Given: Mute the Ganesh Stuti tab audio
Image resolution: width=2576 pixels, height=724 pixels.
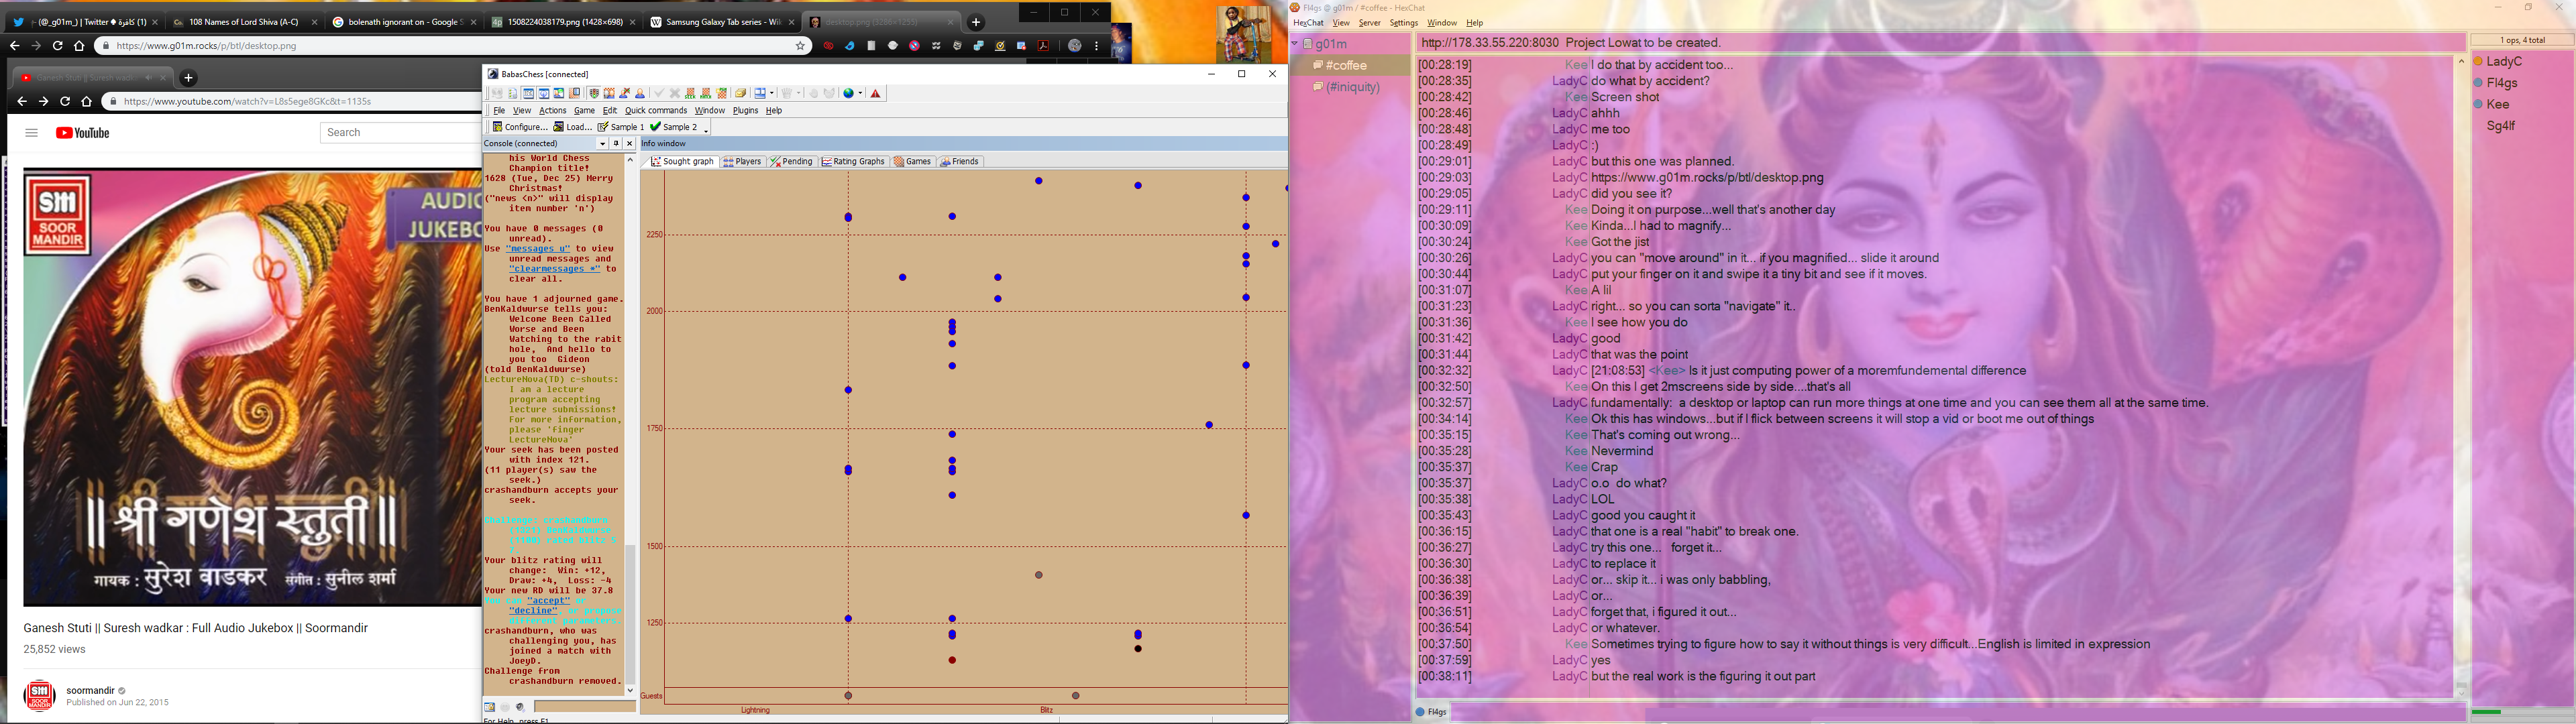Looking at the screenshot, I should 148,77.
